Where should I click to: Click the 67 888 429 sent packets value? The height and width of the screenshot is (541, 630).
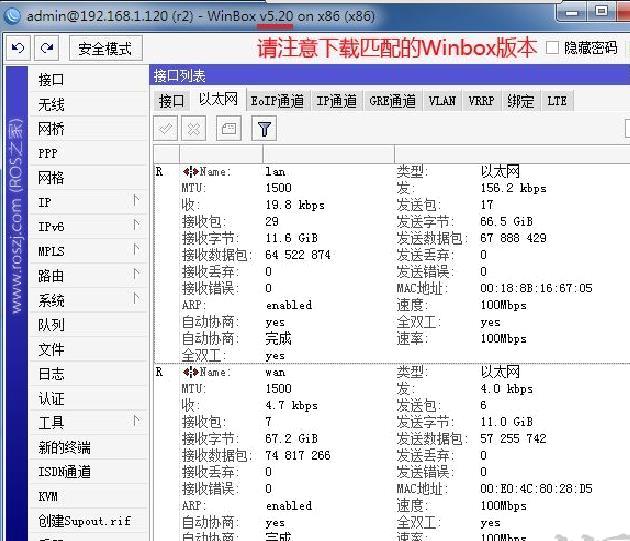[x=513, y=238]
